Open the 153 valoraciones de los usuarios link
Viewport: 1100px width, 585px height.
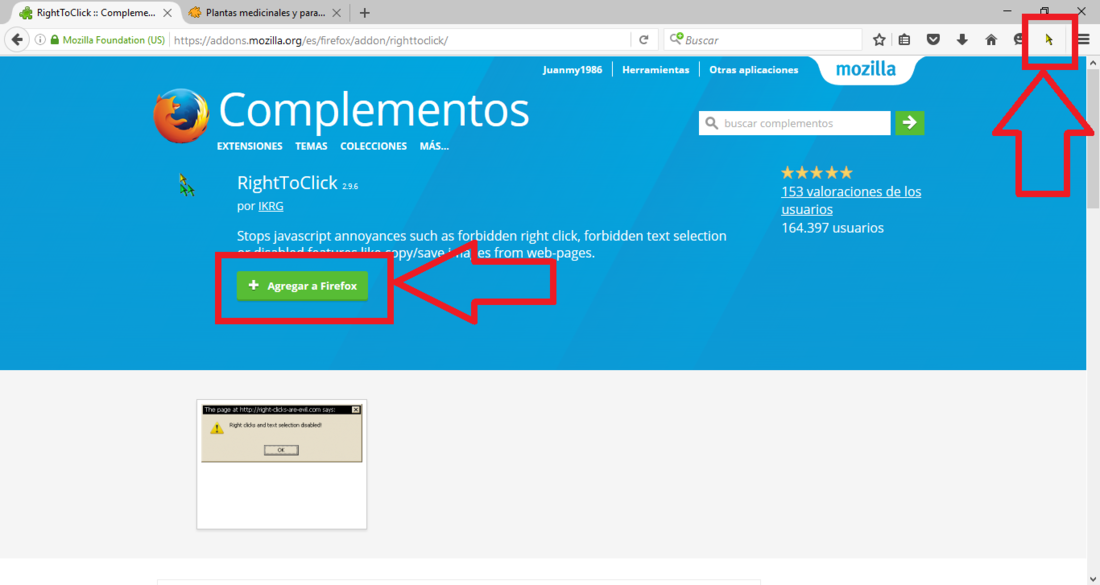tap(851, 201)
